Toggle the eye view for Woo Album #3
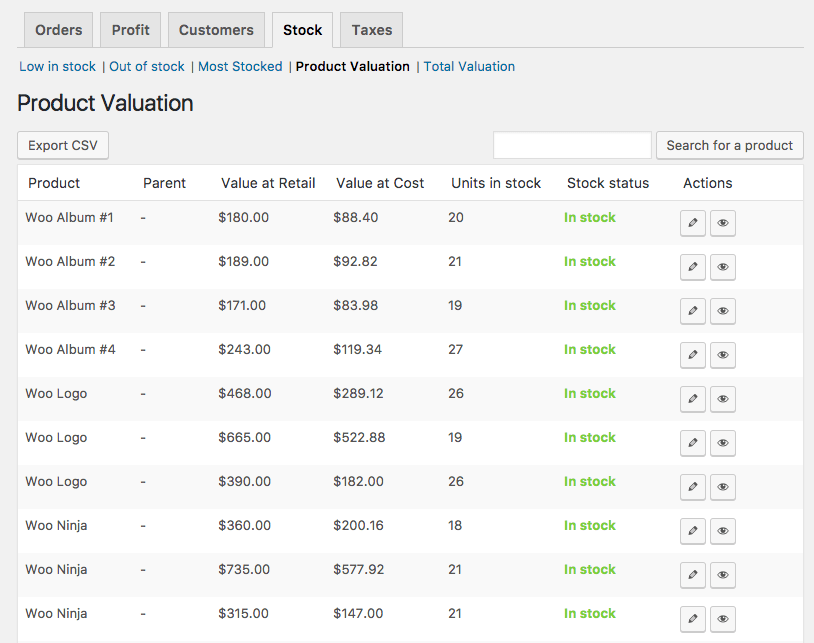Viewport: 814px width, 643px height. (722, 311)
